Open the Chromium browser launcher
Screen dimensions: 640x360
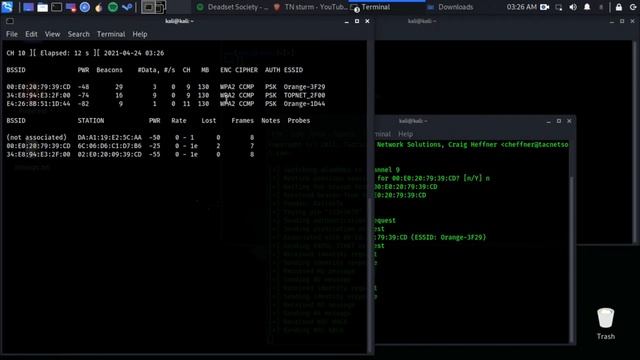(85, 7)
